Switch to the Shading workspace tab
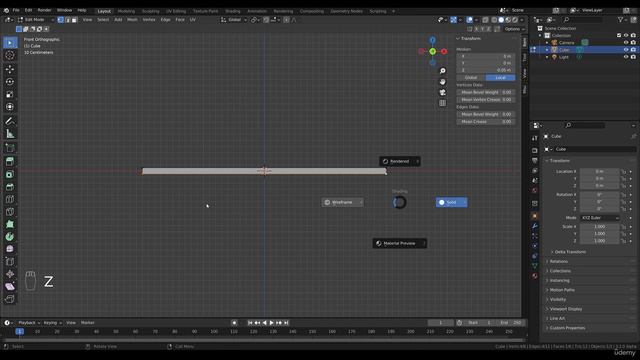Screen dimensions: 640x360 (233, 11)
